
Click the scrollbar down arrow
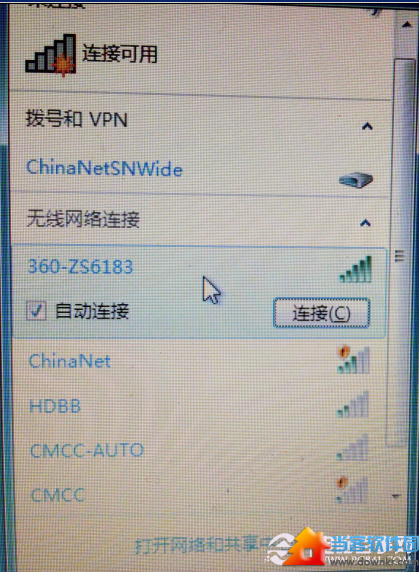[x=396, y=496]
